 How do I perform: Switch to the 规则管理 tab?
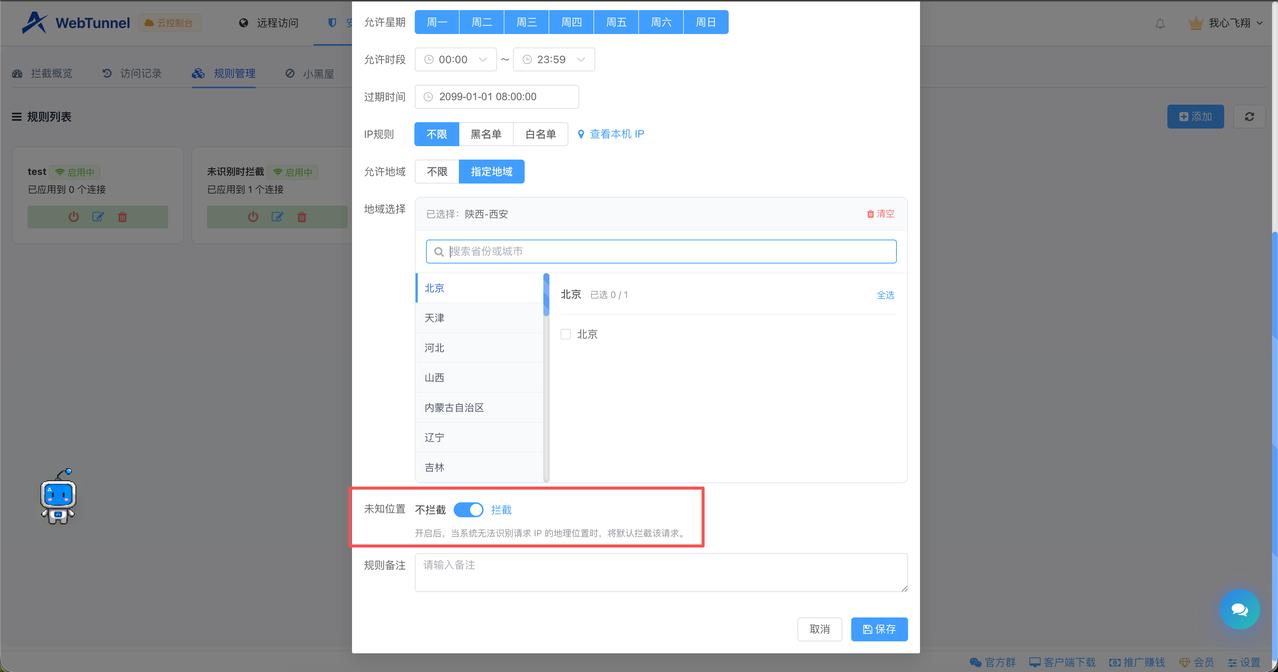224,73
